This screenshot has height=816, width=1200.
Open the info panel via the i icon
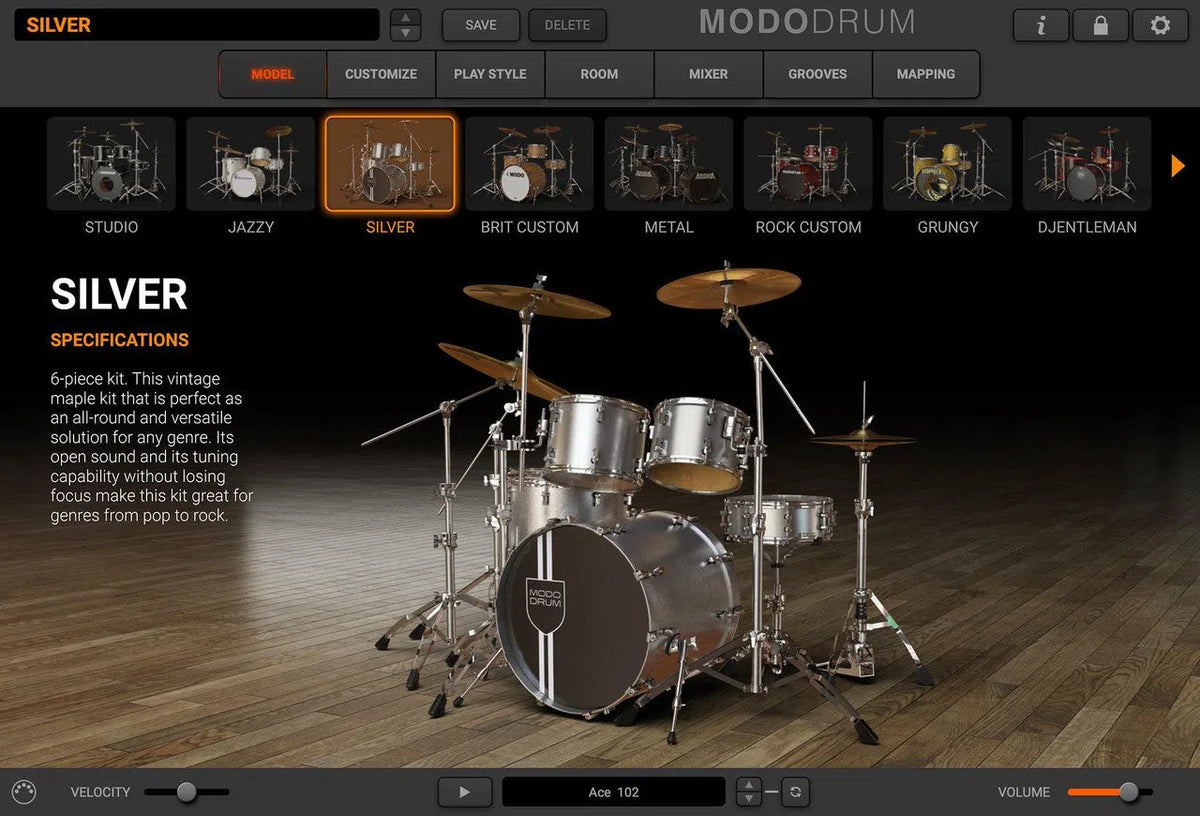click(1040, 25)
